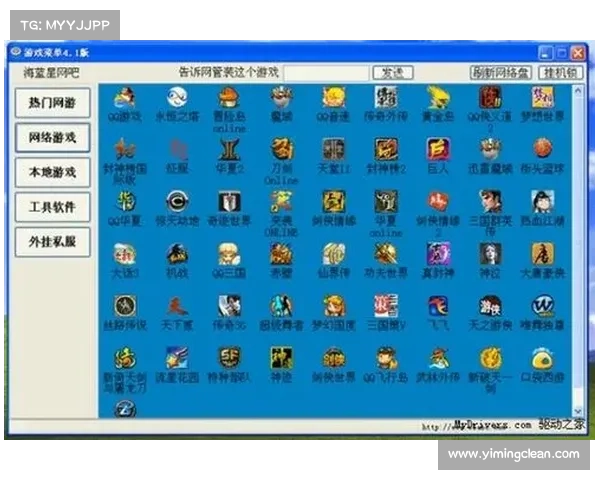The width and height of the screenshot is (600, 480).
Task: Open the 流星花园 game icon
Action: pos(177,358)
